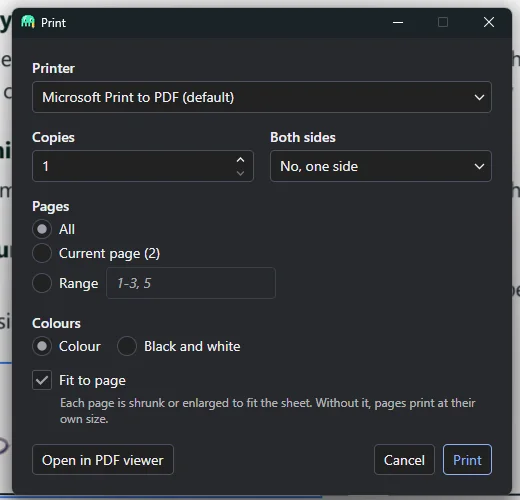Click the Copies number field
The image size is (520, 500).
(143, 166)
